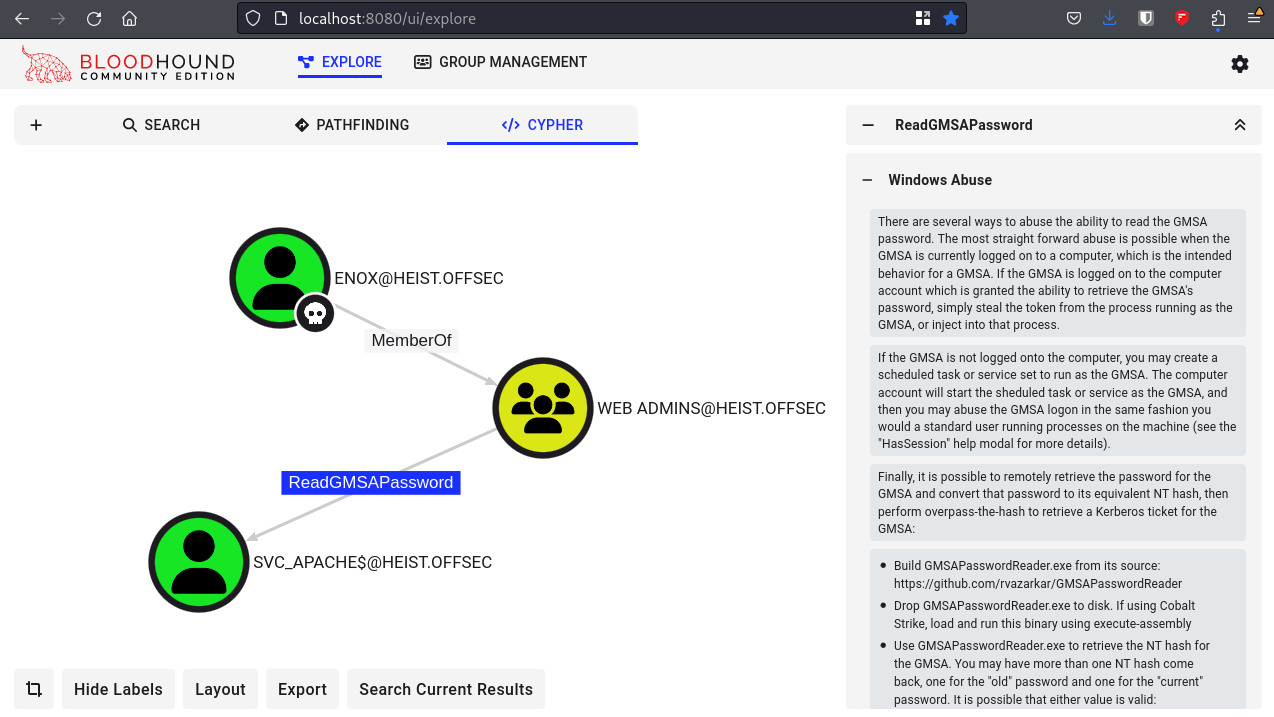
Task: Hide Labels on the graph
Action: tap(118, 689)
